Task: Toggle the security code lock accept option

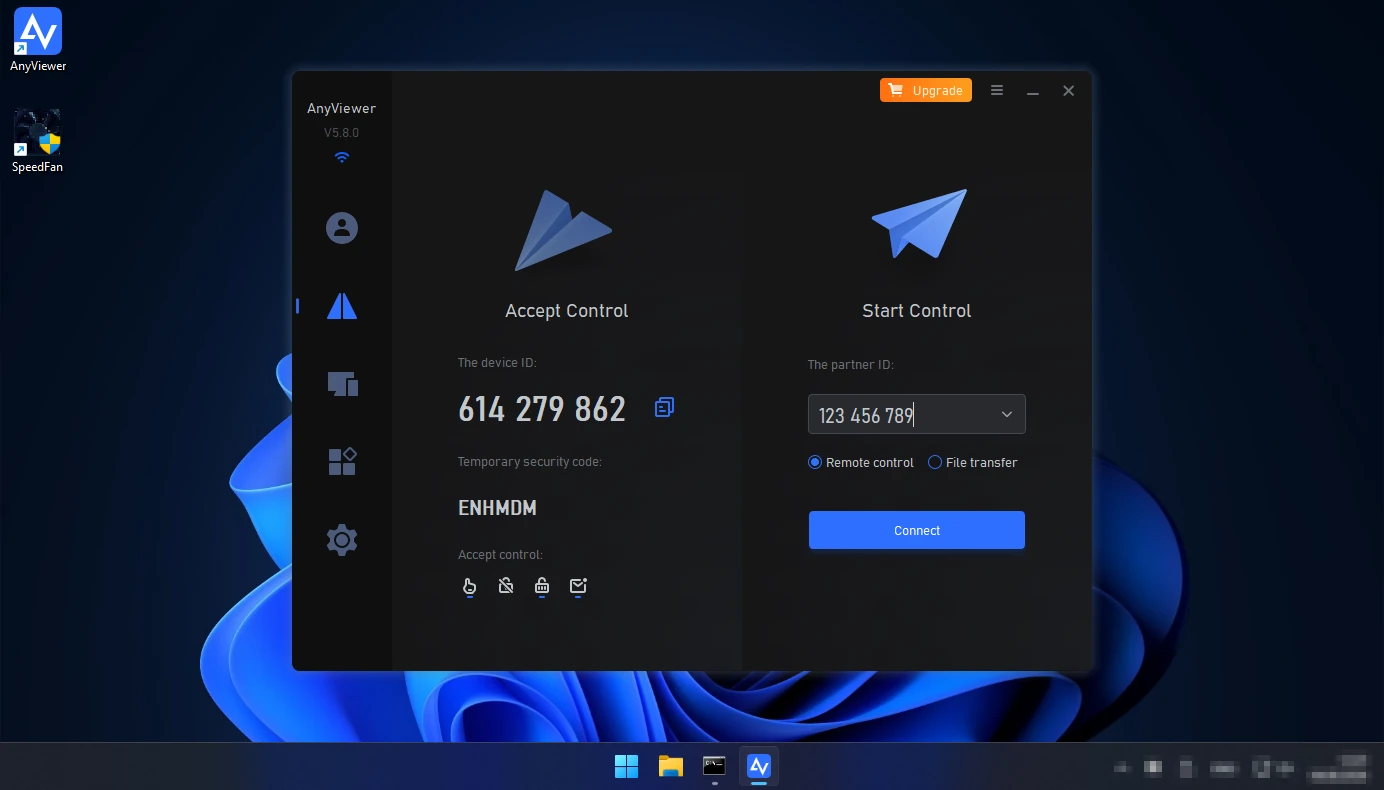Action: pos(542,587)
